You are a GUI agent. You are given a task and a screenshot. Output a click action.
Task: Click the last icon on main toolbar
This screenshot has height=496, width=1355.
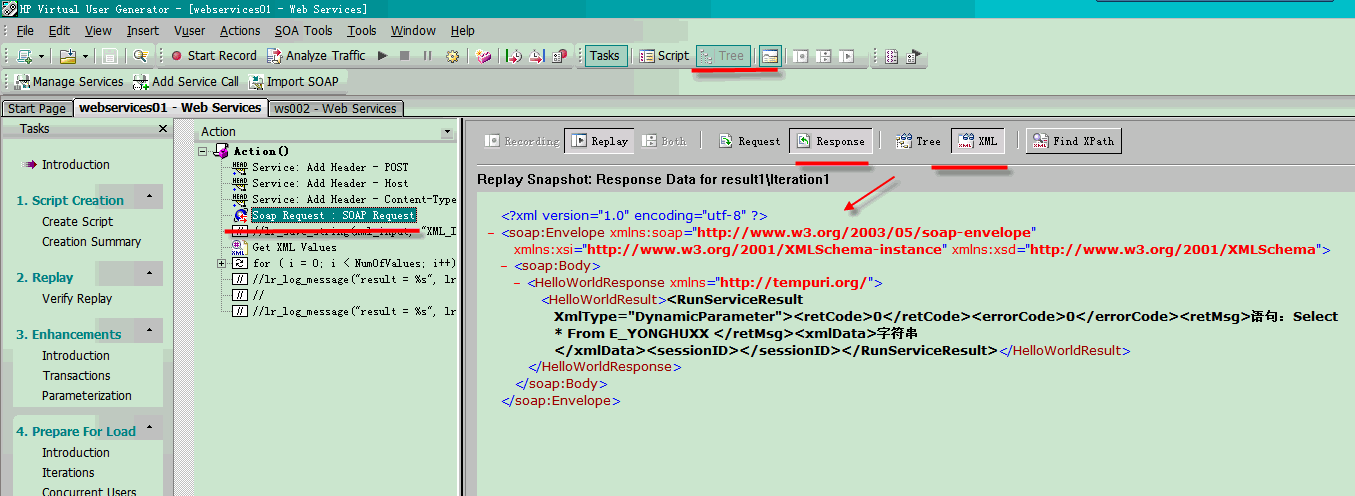pos(913,56)
